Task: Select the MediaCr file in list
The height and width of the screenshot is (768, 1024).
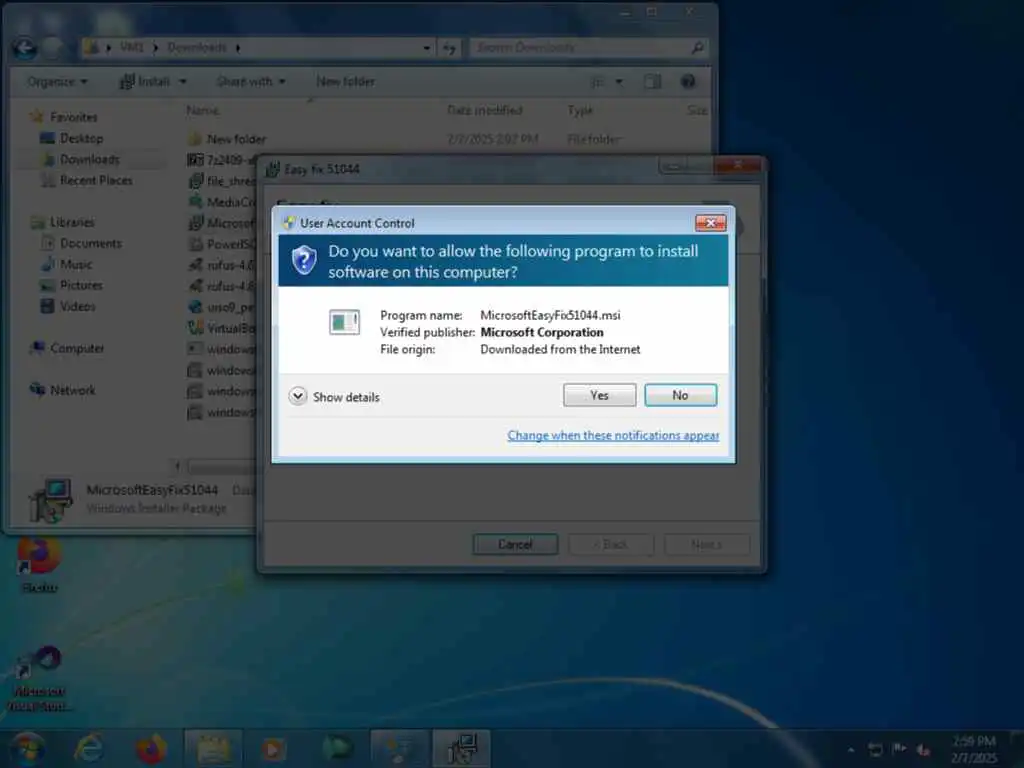Action: (222, 202)
